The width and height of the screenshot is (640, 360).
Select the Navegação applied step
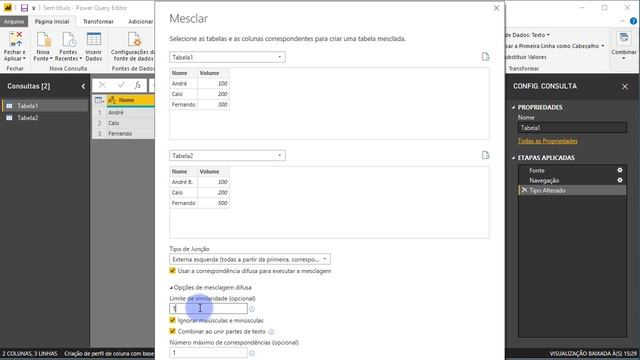572,180
